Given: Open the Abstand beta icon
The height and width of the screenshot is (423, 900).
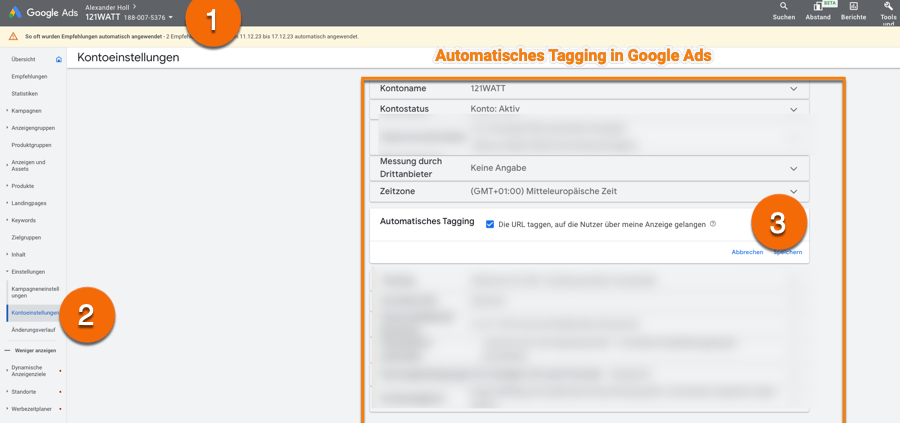Looking at the screenshot, I should coord(818,7).
